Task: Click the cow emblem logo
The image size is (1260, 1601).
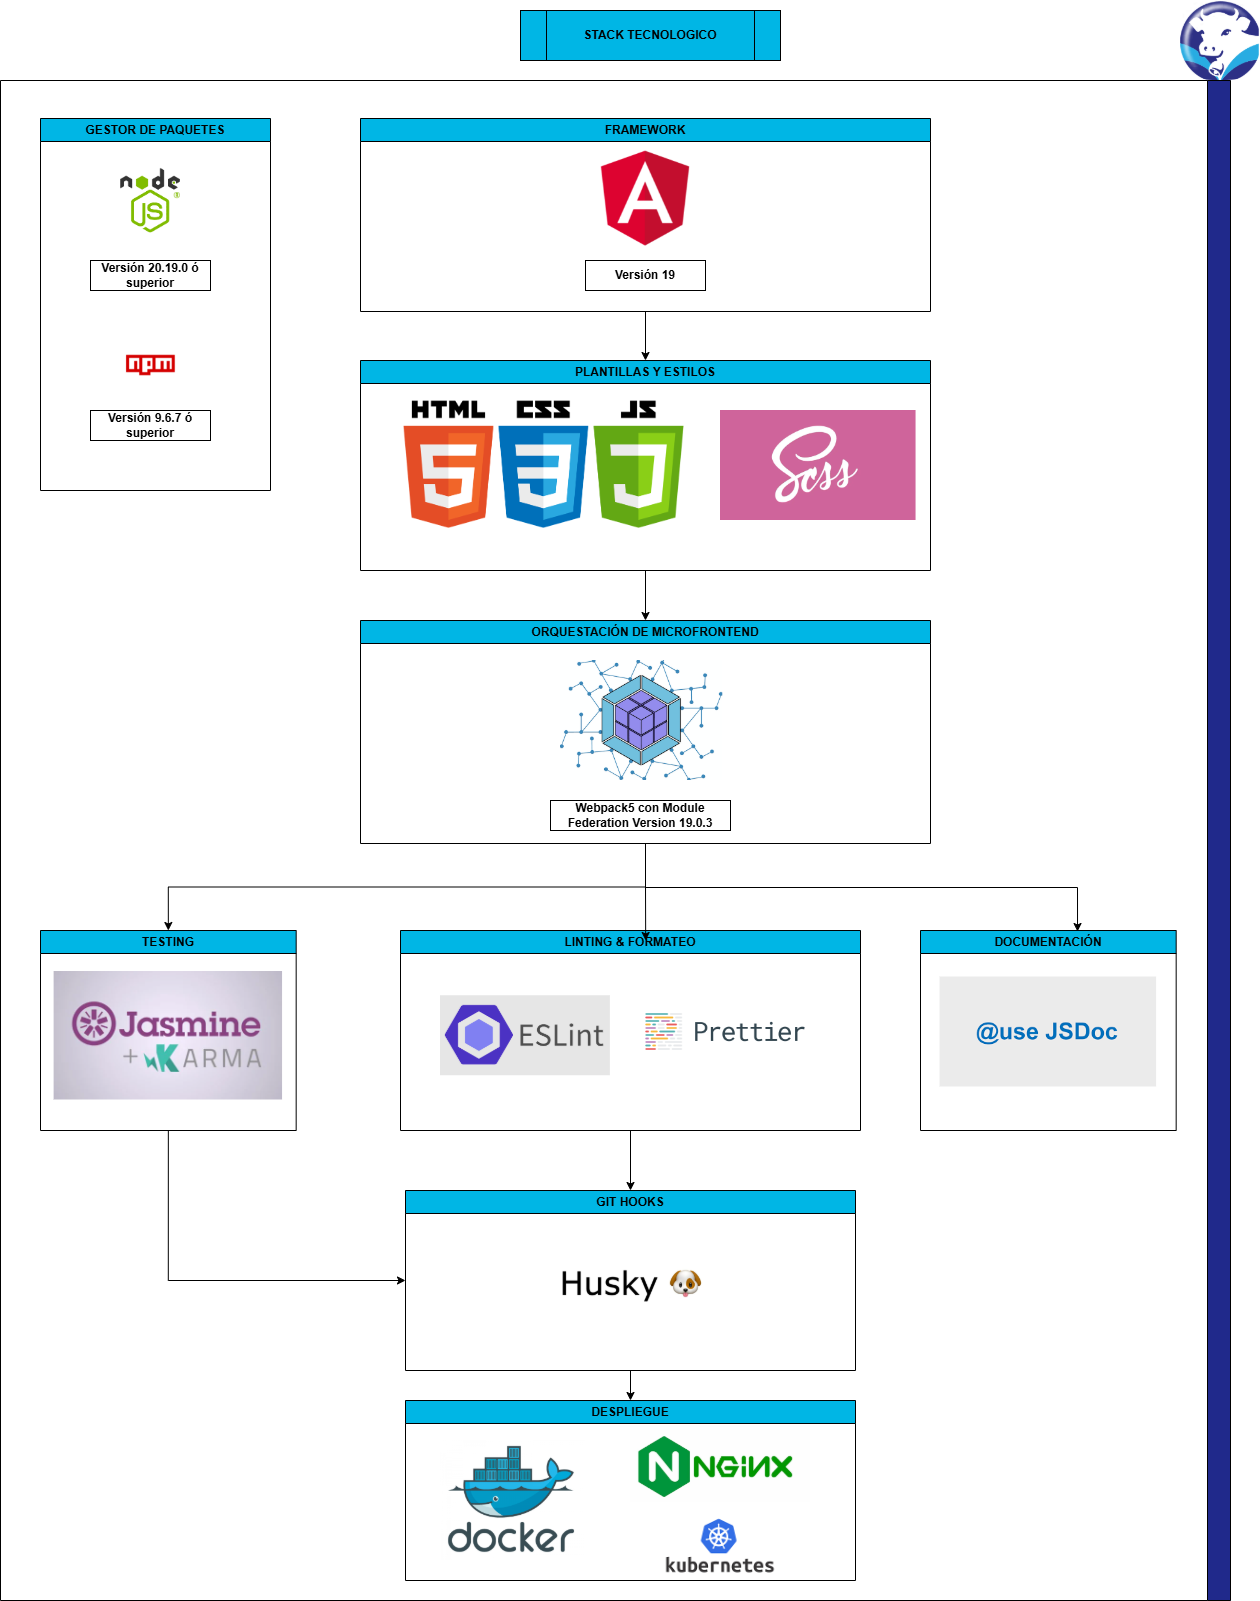Action: (x=1219, y=41)
